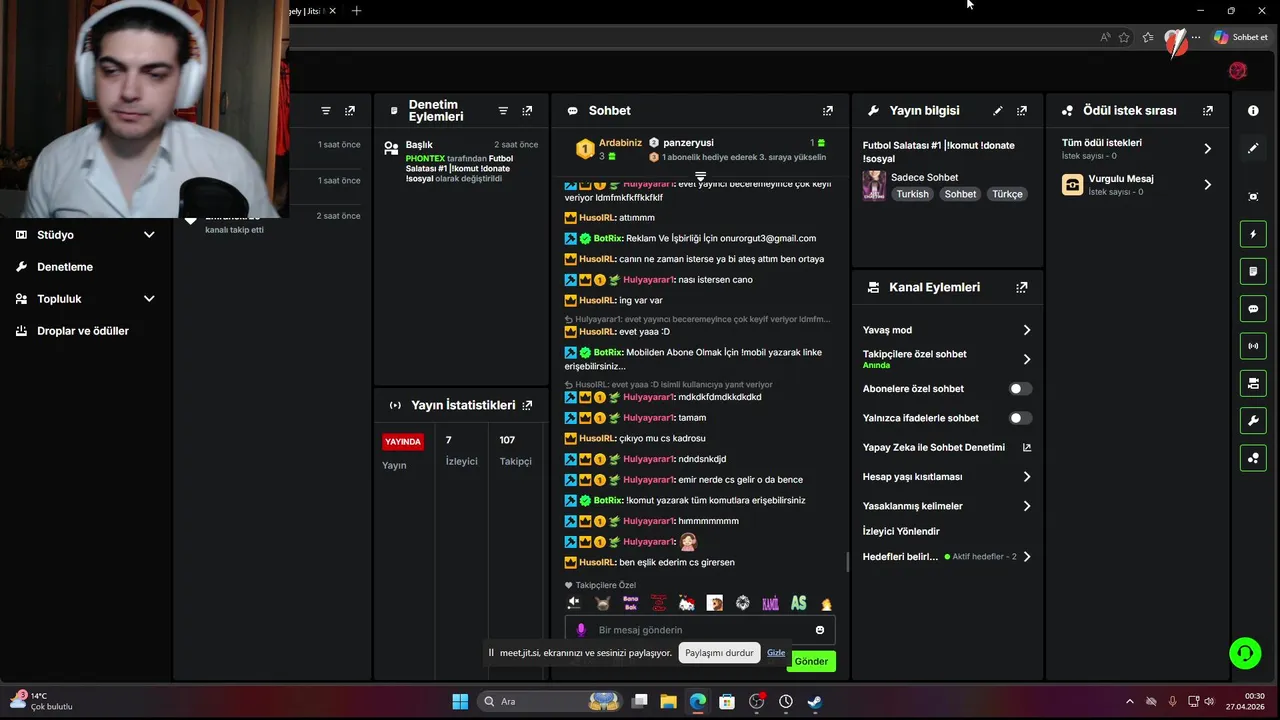
Task: Click the green Gönder button
Action: pos(811,661)
